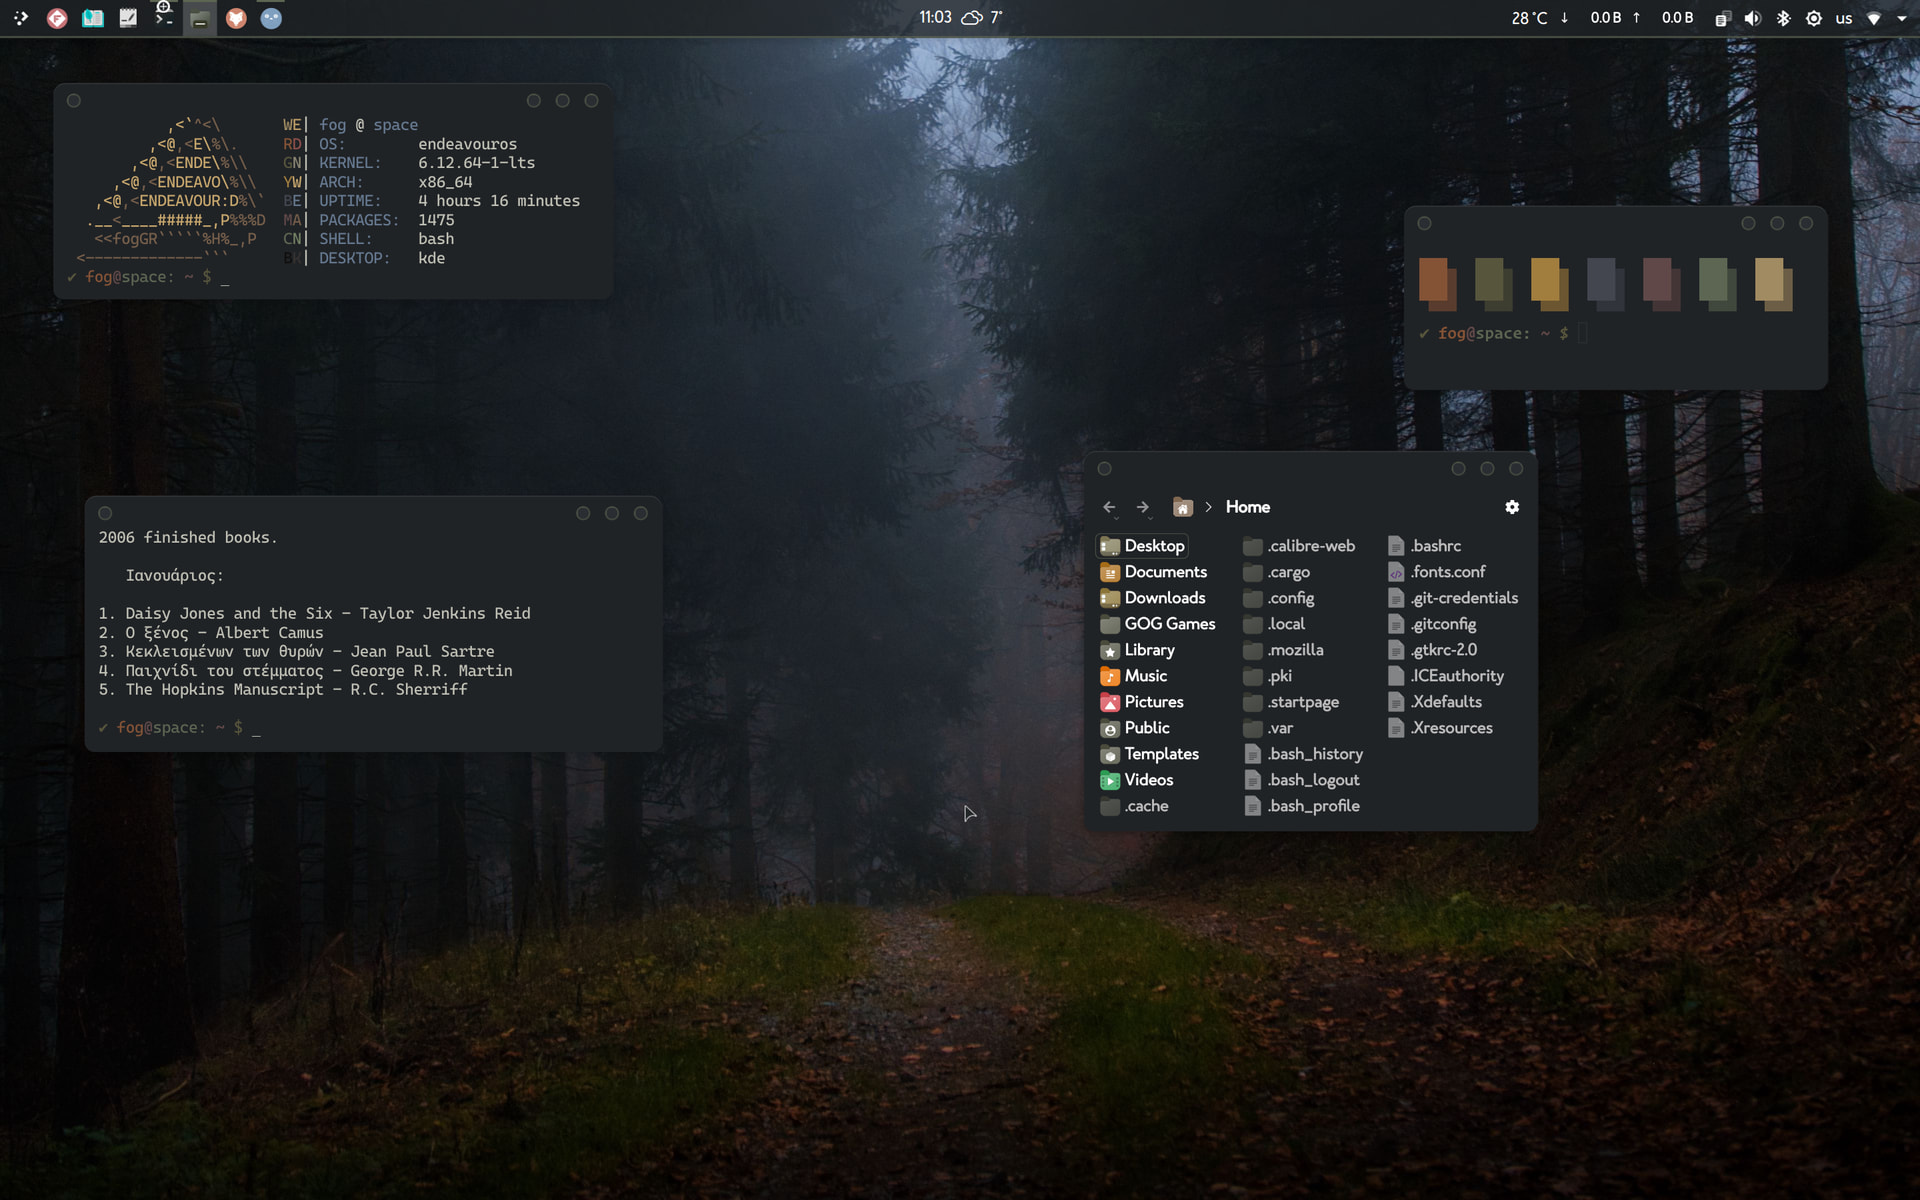Click the clock and weather widget

click(x=960, y=18)
